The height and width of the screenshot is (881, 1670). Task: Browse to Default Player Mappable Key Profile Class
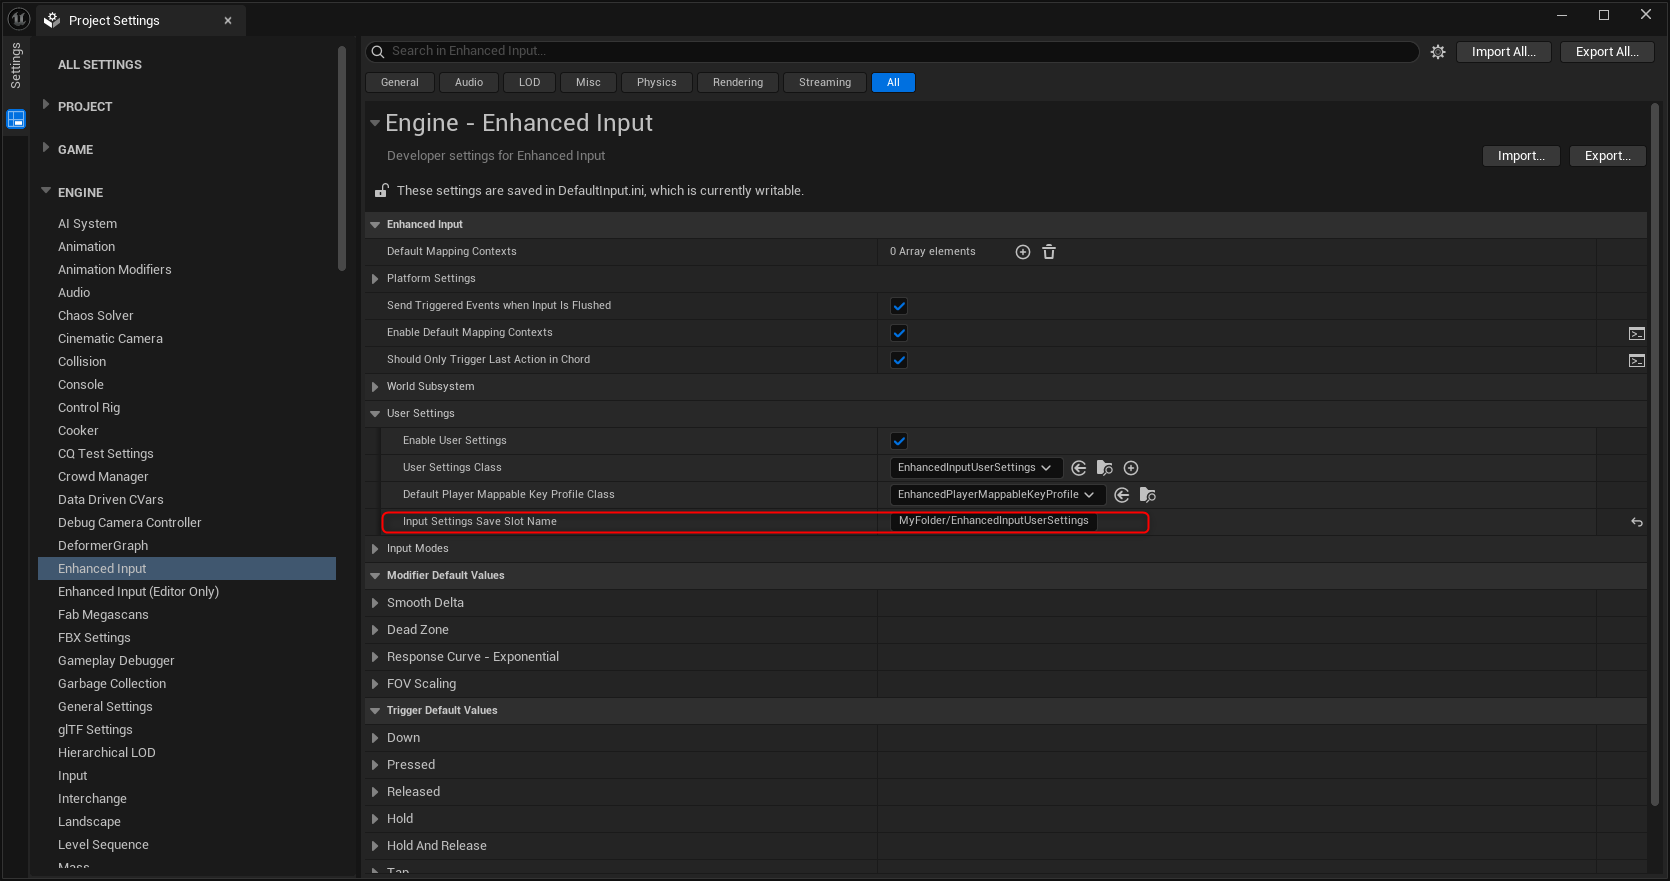tap(1148, 495)
